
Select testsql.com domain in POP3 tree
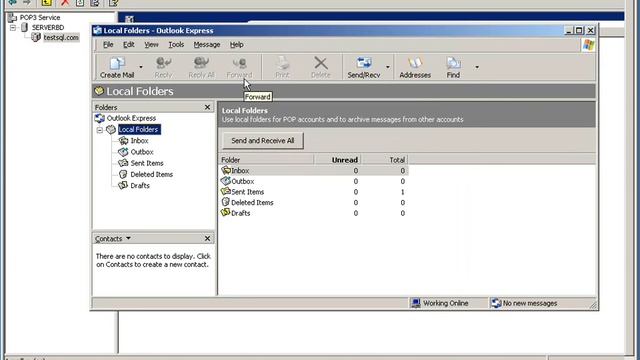61,37
